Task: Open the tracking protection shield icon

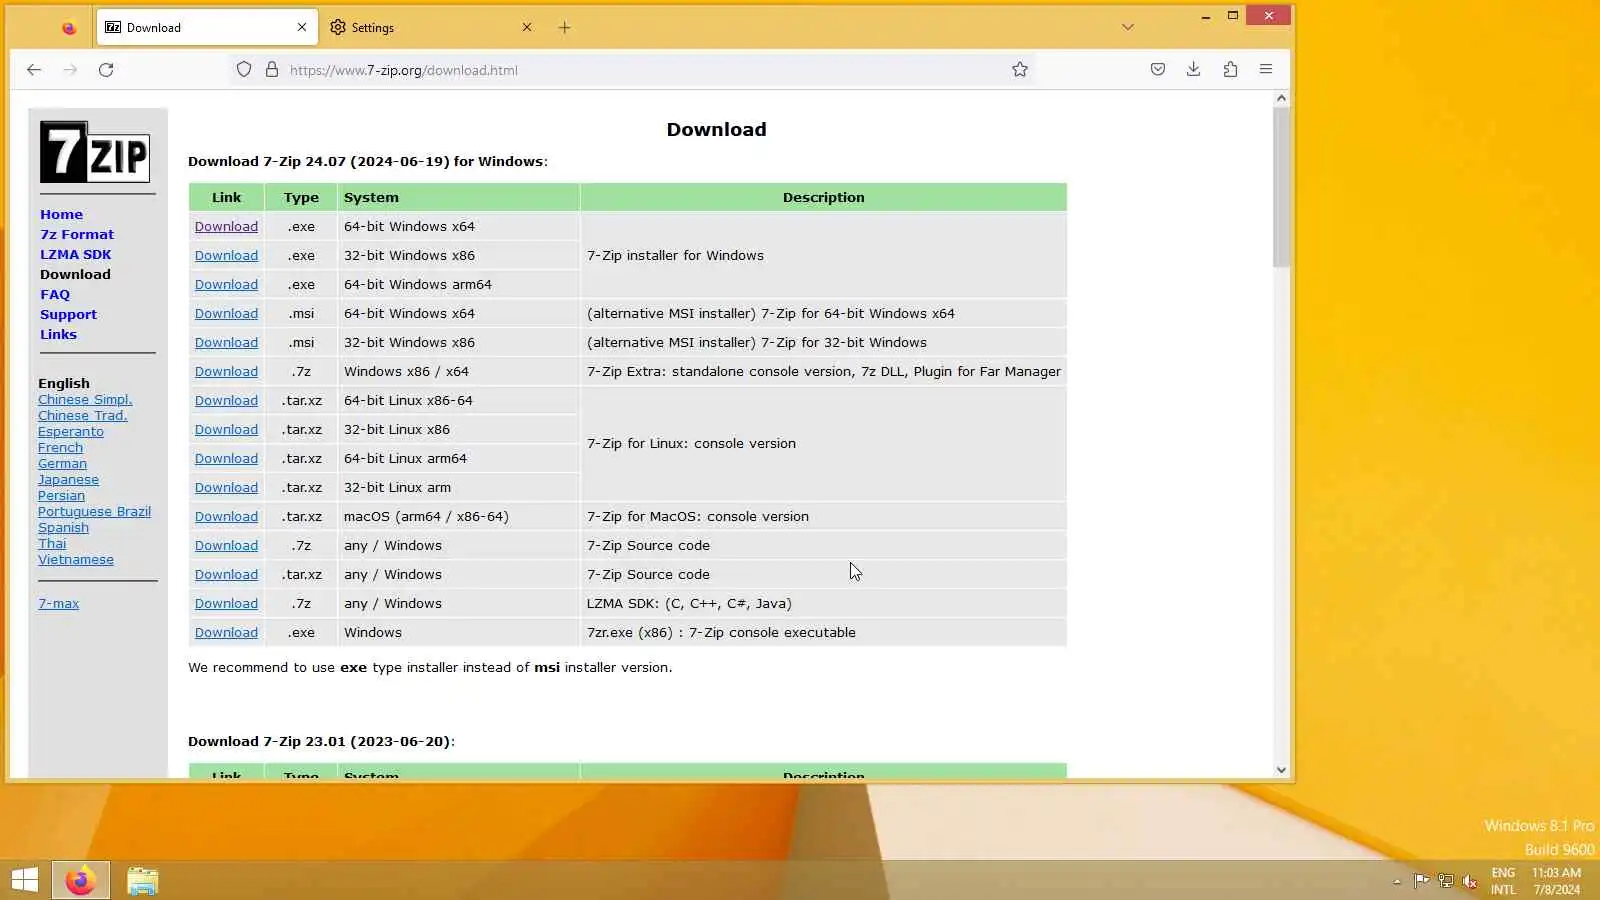Action: coord(244,70)
